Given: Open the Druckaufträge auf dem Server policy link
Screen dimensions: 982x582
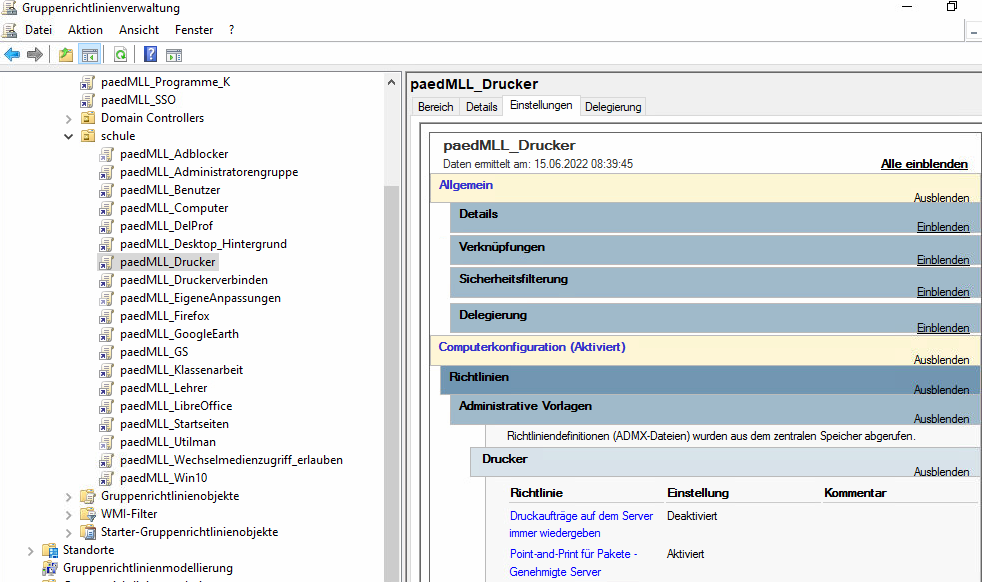Looking at the screenshot, I should pyautogui.click(x=581, y=516).
